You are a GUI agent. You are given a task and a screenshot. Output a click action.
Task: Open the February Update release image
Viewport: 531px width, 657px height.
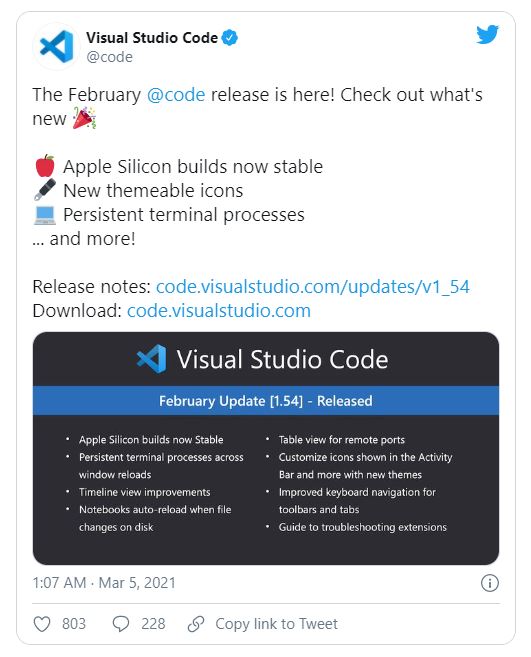point(266,448)
